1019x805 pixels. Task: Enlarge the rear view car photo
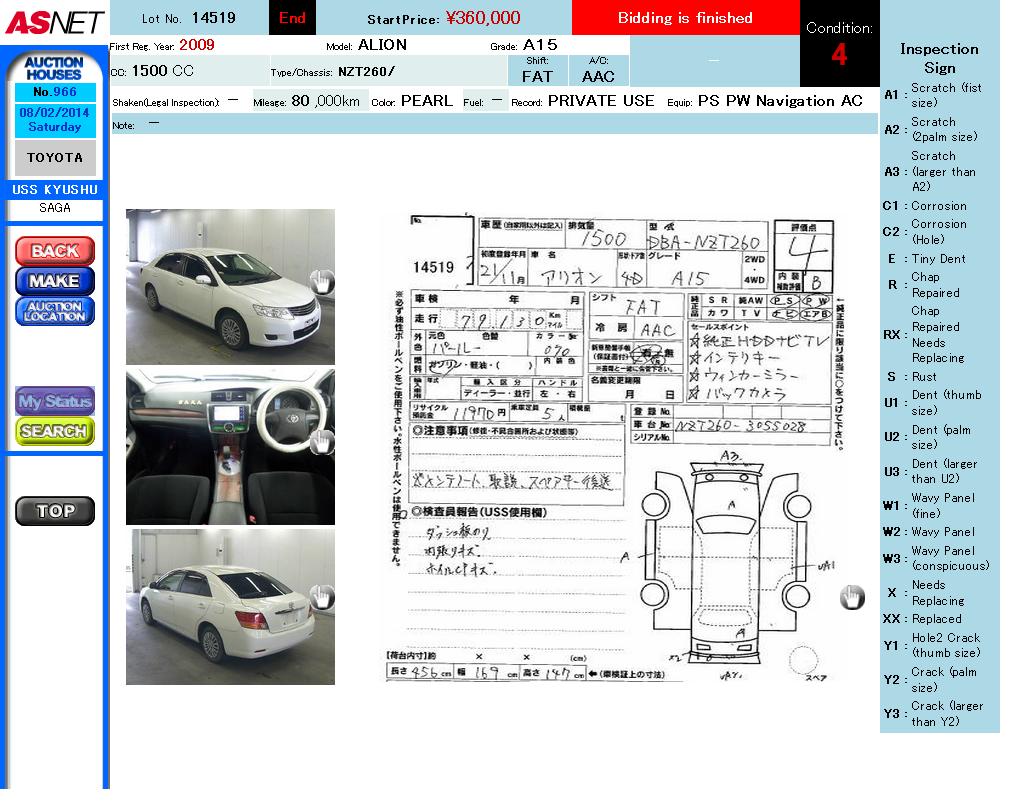230,607
